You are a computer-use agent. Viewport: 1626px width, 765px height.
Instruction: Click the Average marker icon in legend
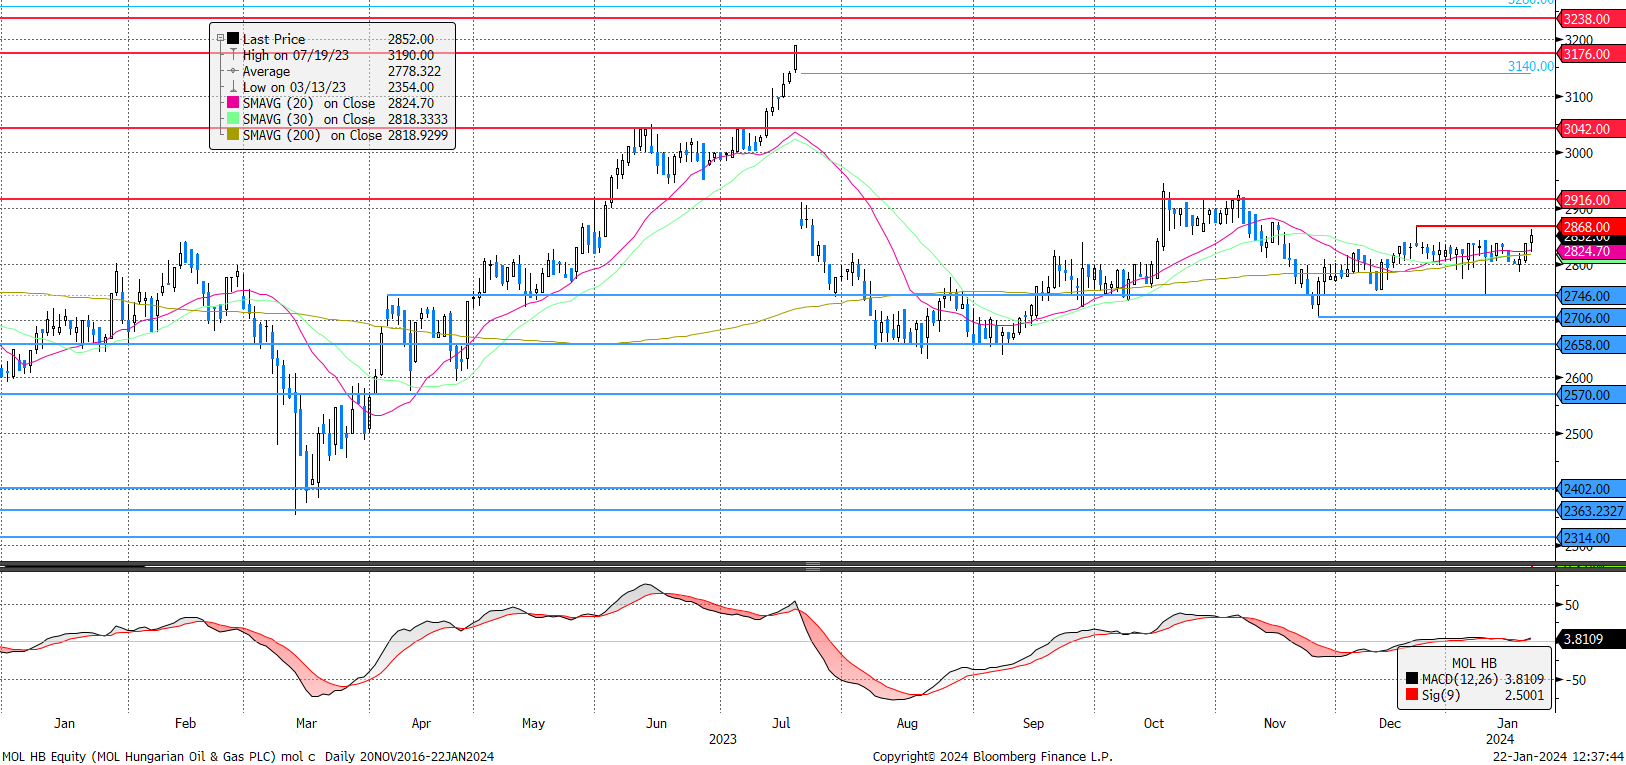[x=233, y=71]
